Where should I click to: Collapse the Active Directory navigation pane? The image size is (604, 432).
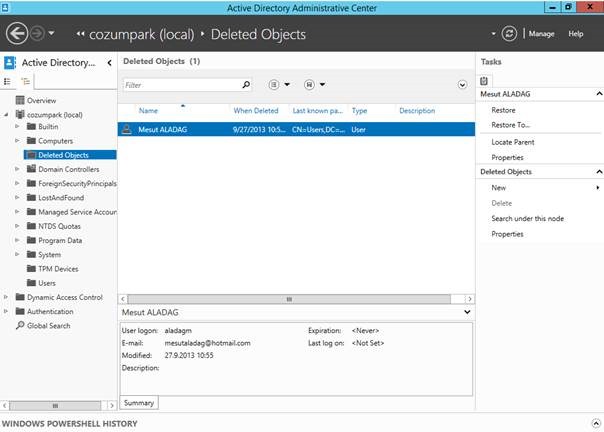(109, 62)
